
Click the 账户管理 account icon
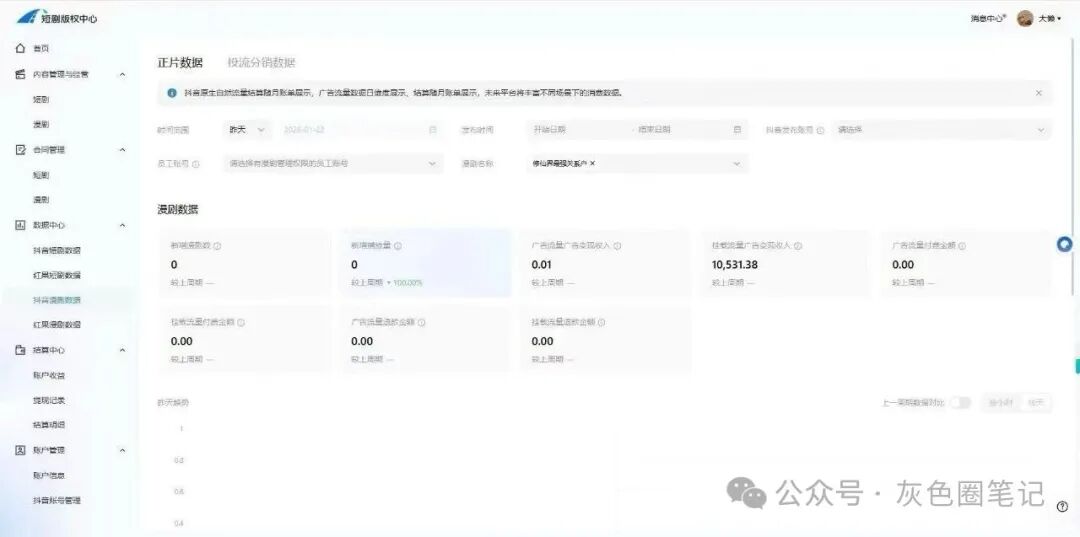[21, 450]
